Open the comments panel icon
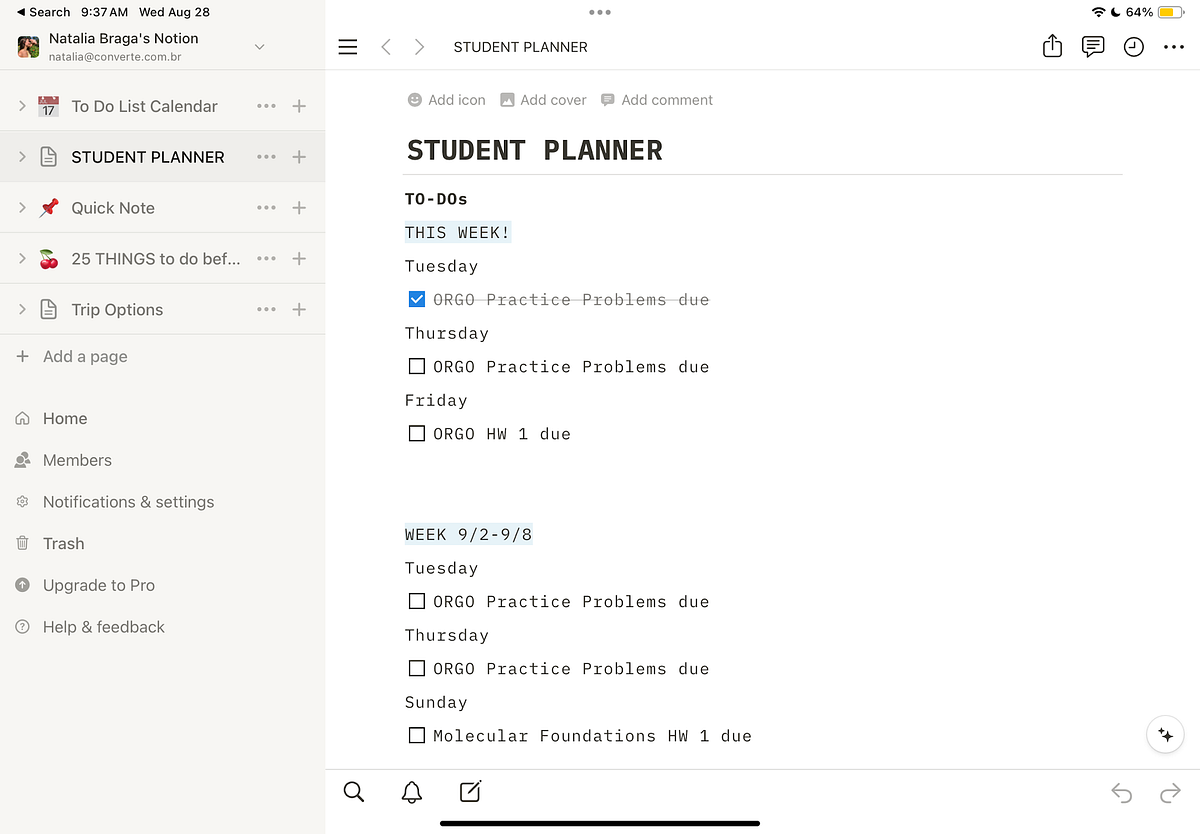 click(x=1093, y=47)
